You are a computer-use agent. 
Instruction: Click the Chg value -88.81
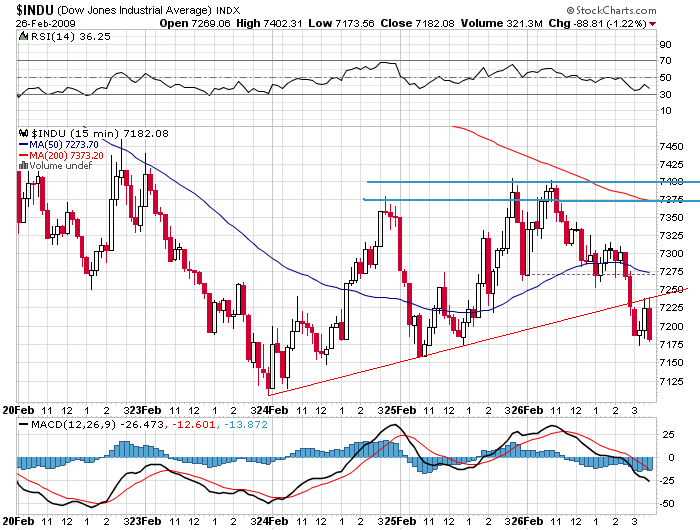coord(588,24)
